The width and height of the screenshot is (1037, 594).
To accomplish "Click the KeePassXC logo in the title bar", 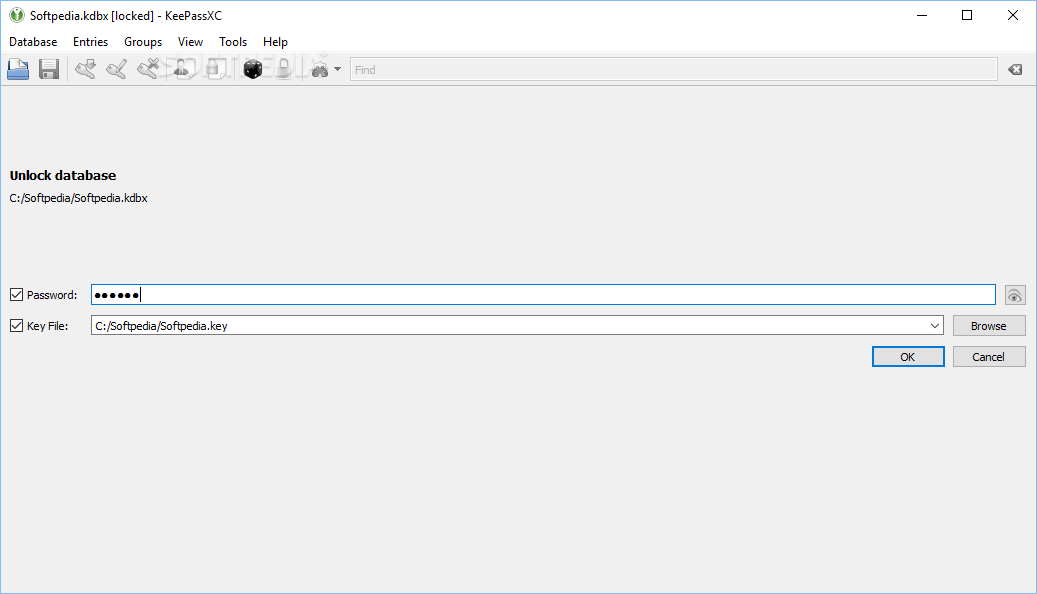I will click(17, 15).
